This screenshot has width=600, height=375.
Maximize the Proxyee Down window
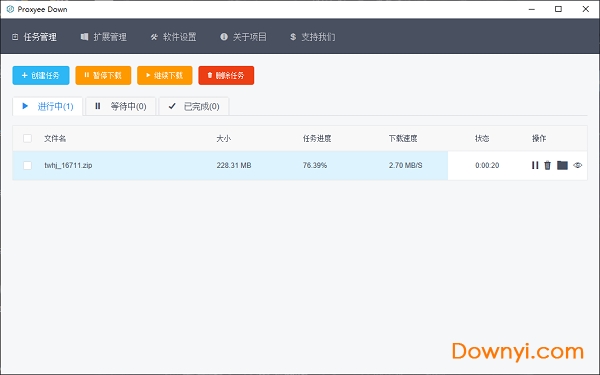558,9
